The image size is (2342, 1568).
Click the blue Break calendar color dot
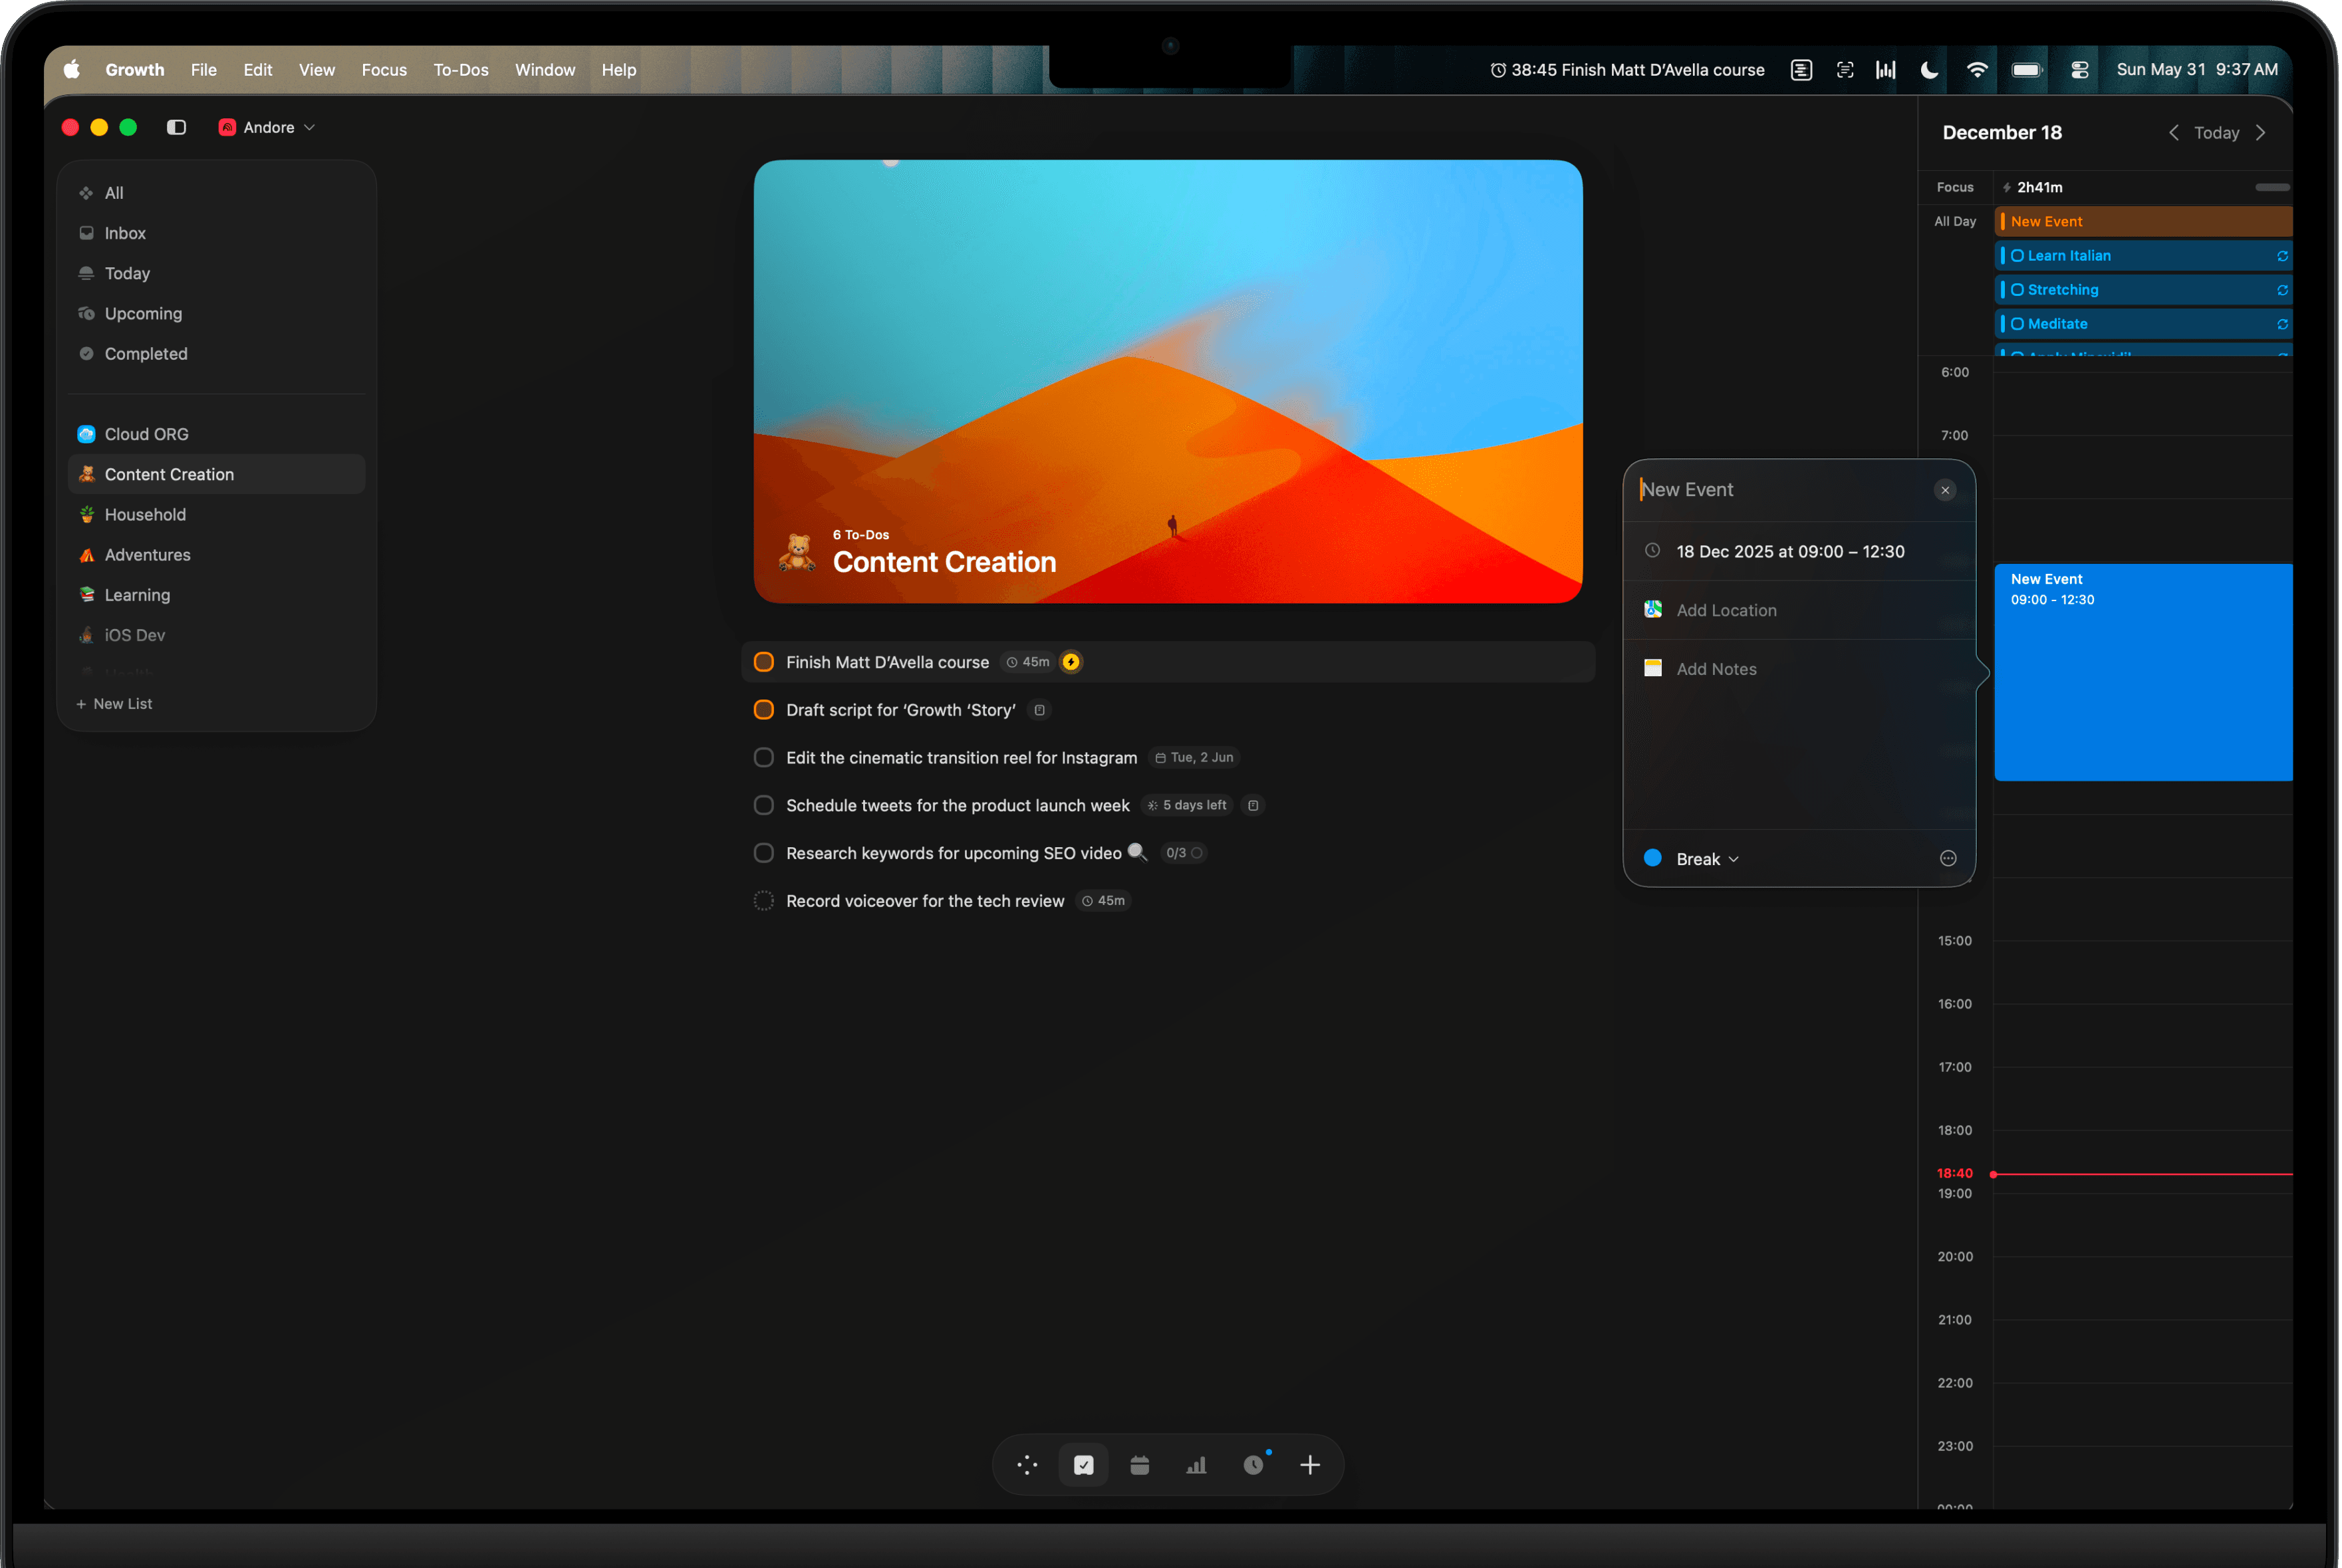pos(1653,858)
